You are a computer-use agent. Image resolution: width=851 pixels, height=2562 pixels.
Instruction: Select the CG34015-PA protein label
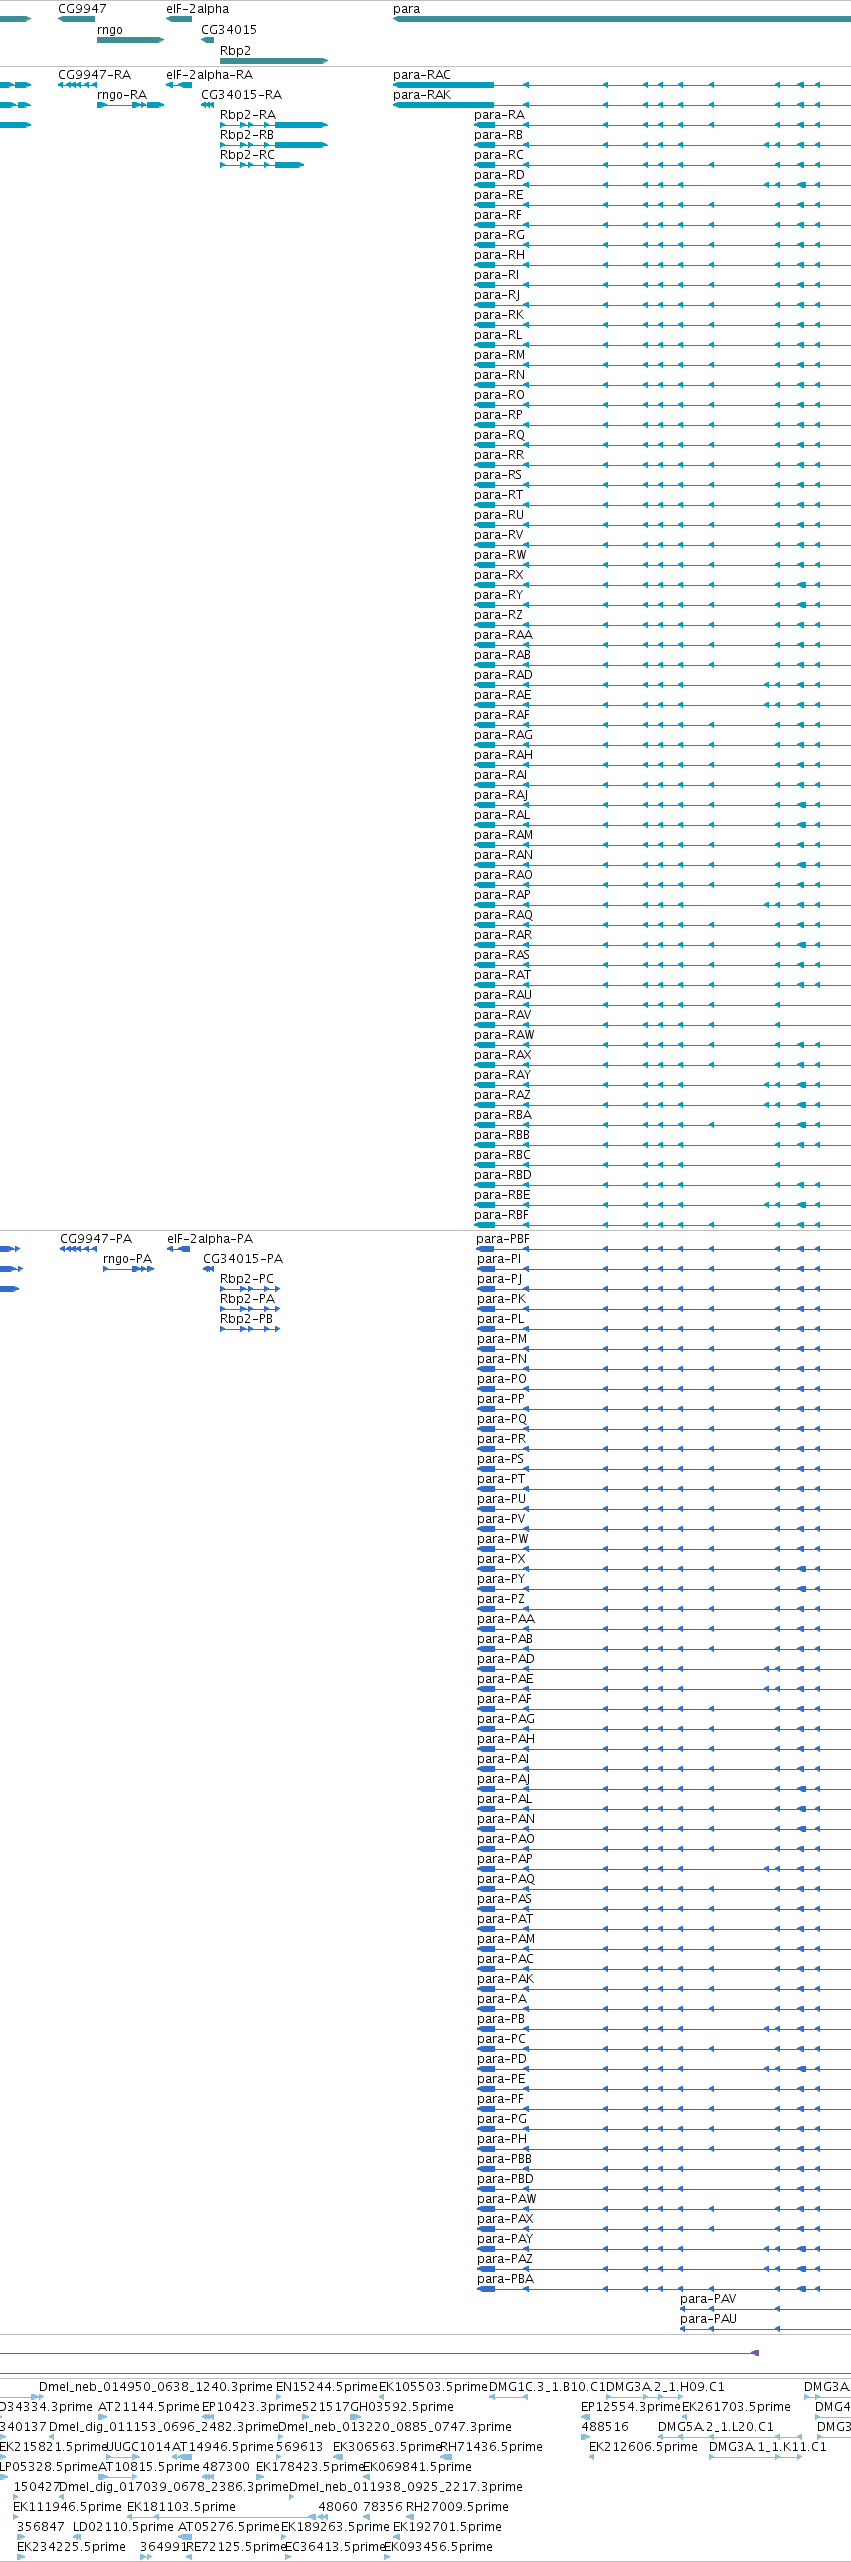tap(243, 1259)
